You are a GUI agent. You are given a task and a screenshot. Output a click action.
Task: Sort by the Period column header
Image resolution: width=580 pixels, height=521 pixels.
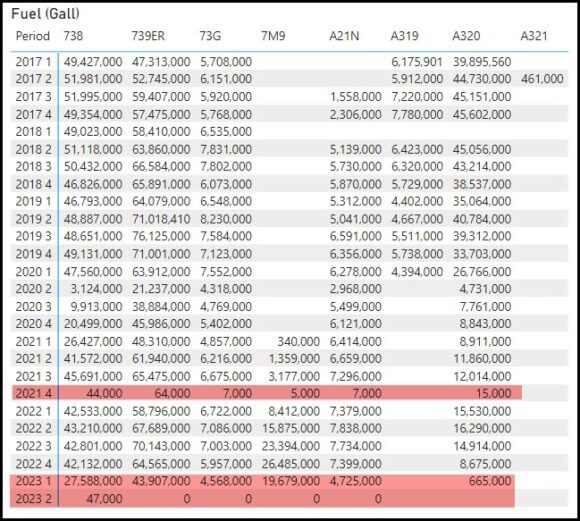[33, 36]
